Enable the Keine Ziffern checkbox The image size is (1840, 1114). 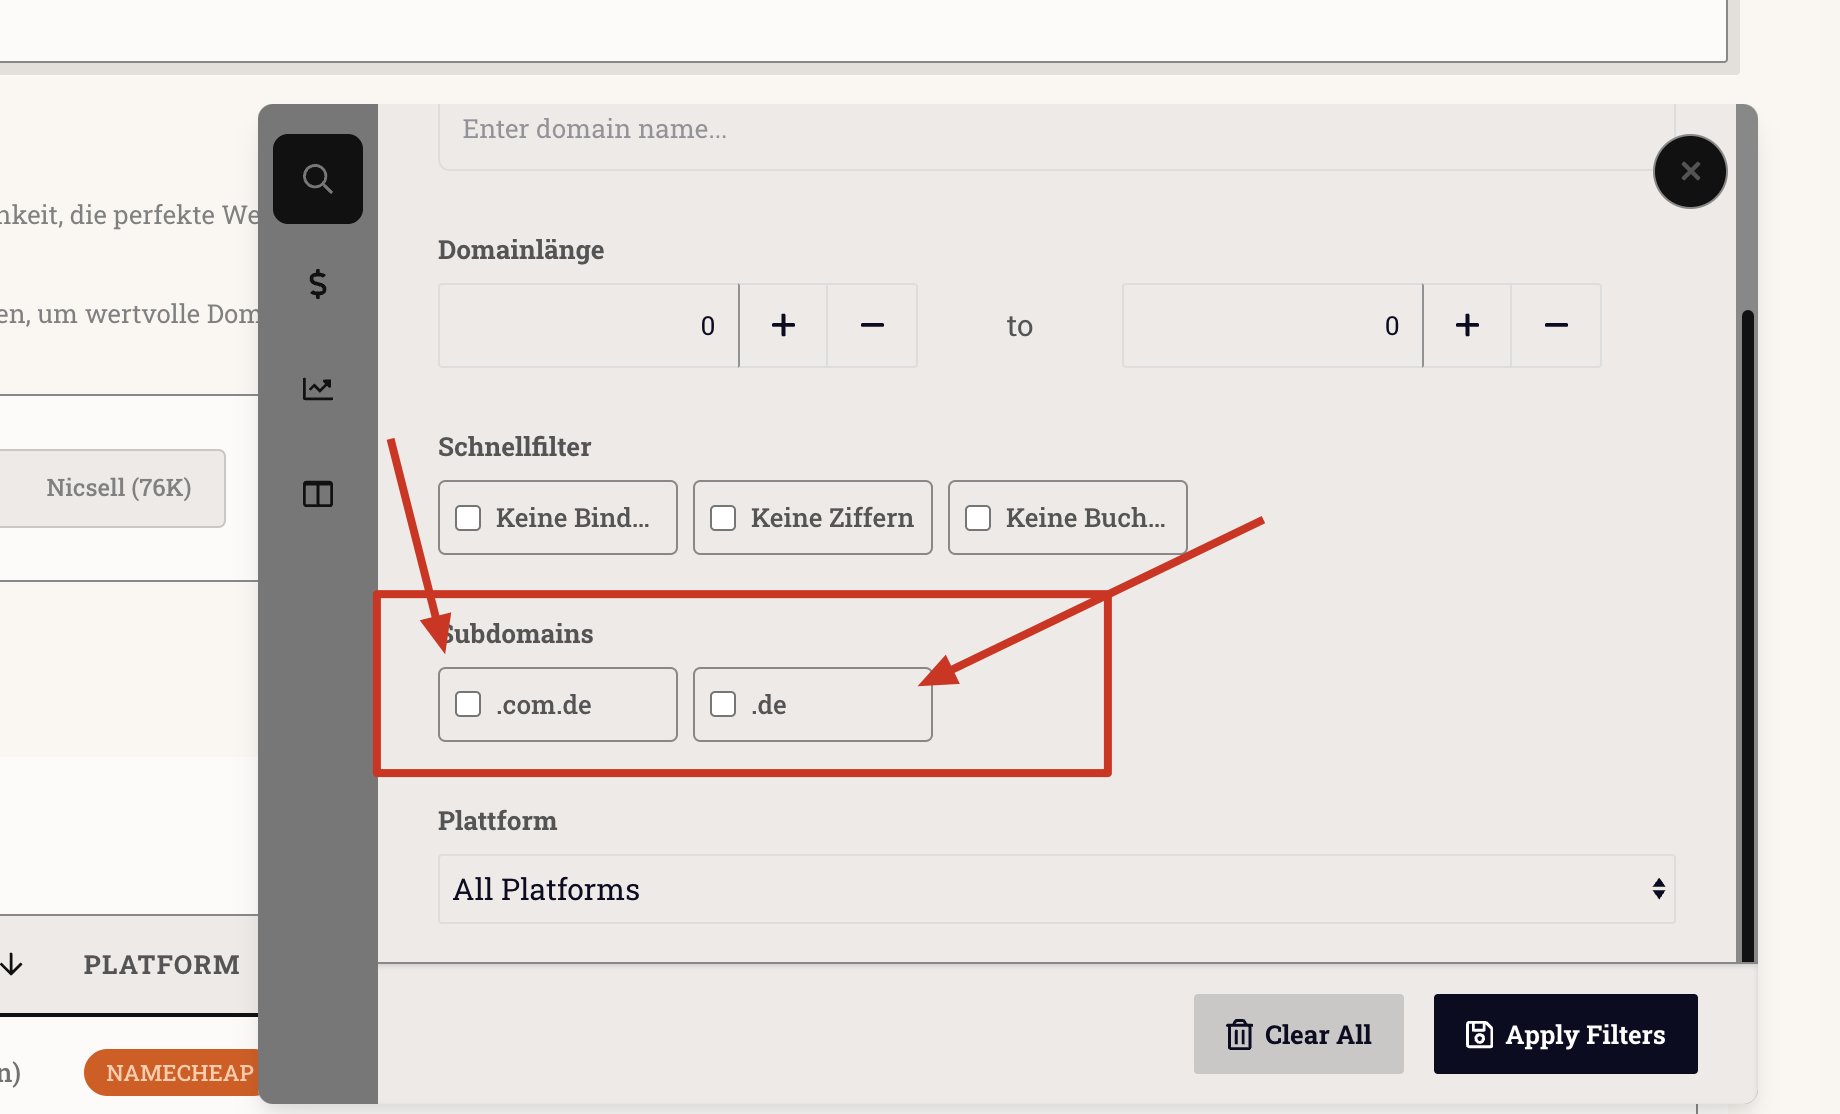(x=723, y=518)
